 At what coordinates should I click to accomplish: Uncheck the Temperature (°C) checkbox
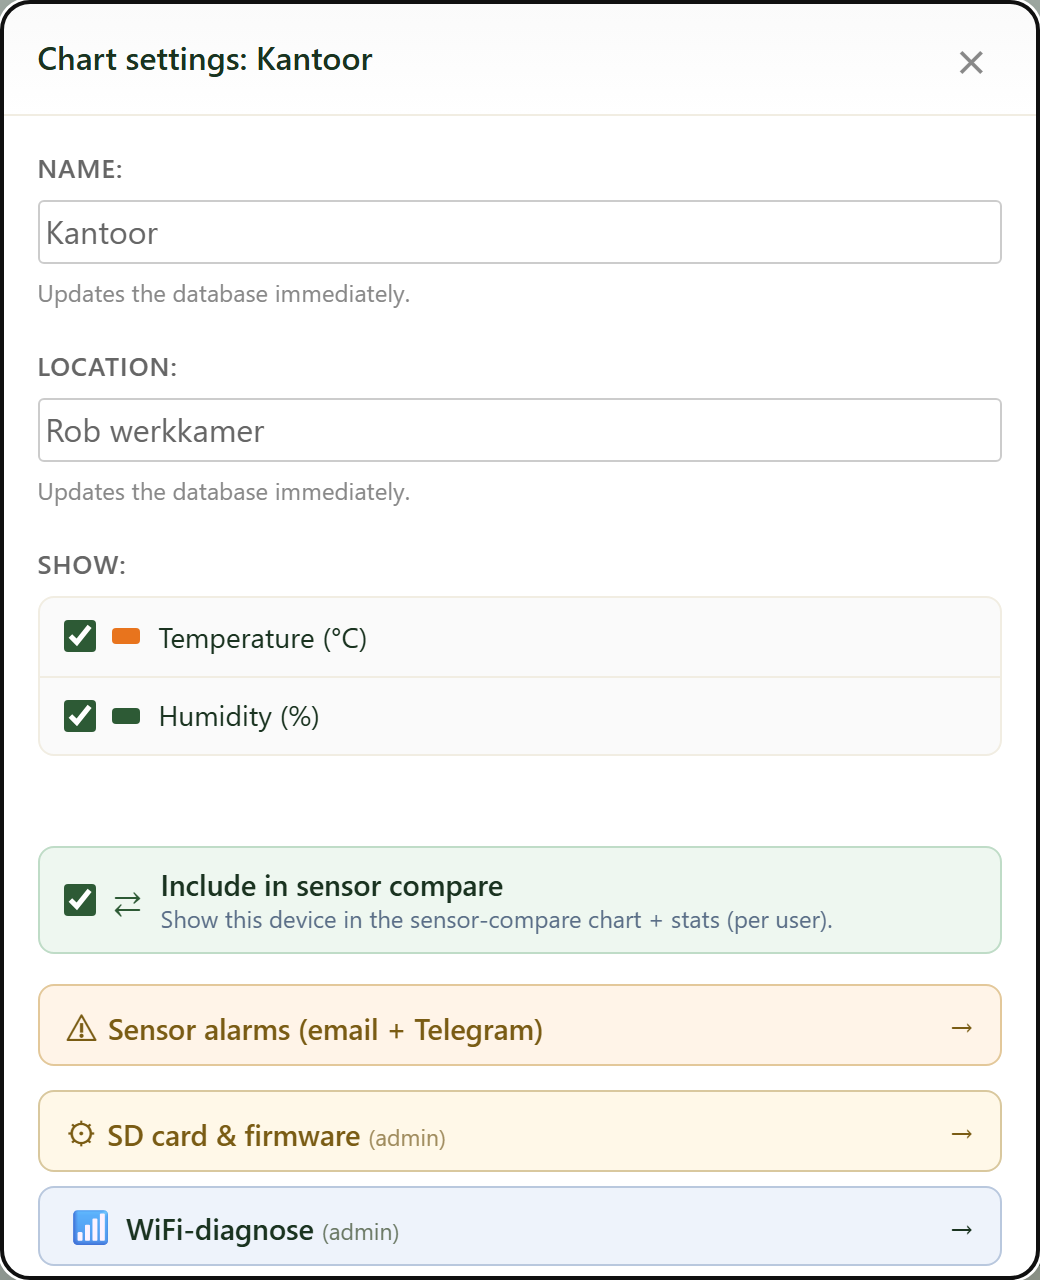point(80,636)
